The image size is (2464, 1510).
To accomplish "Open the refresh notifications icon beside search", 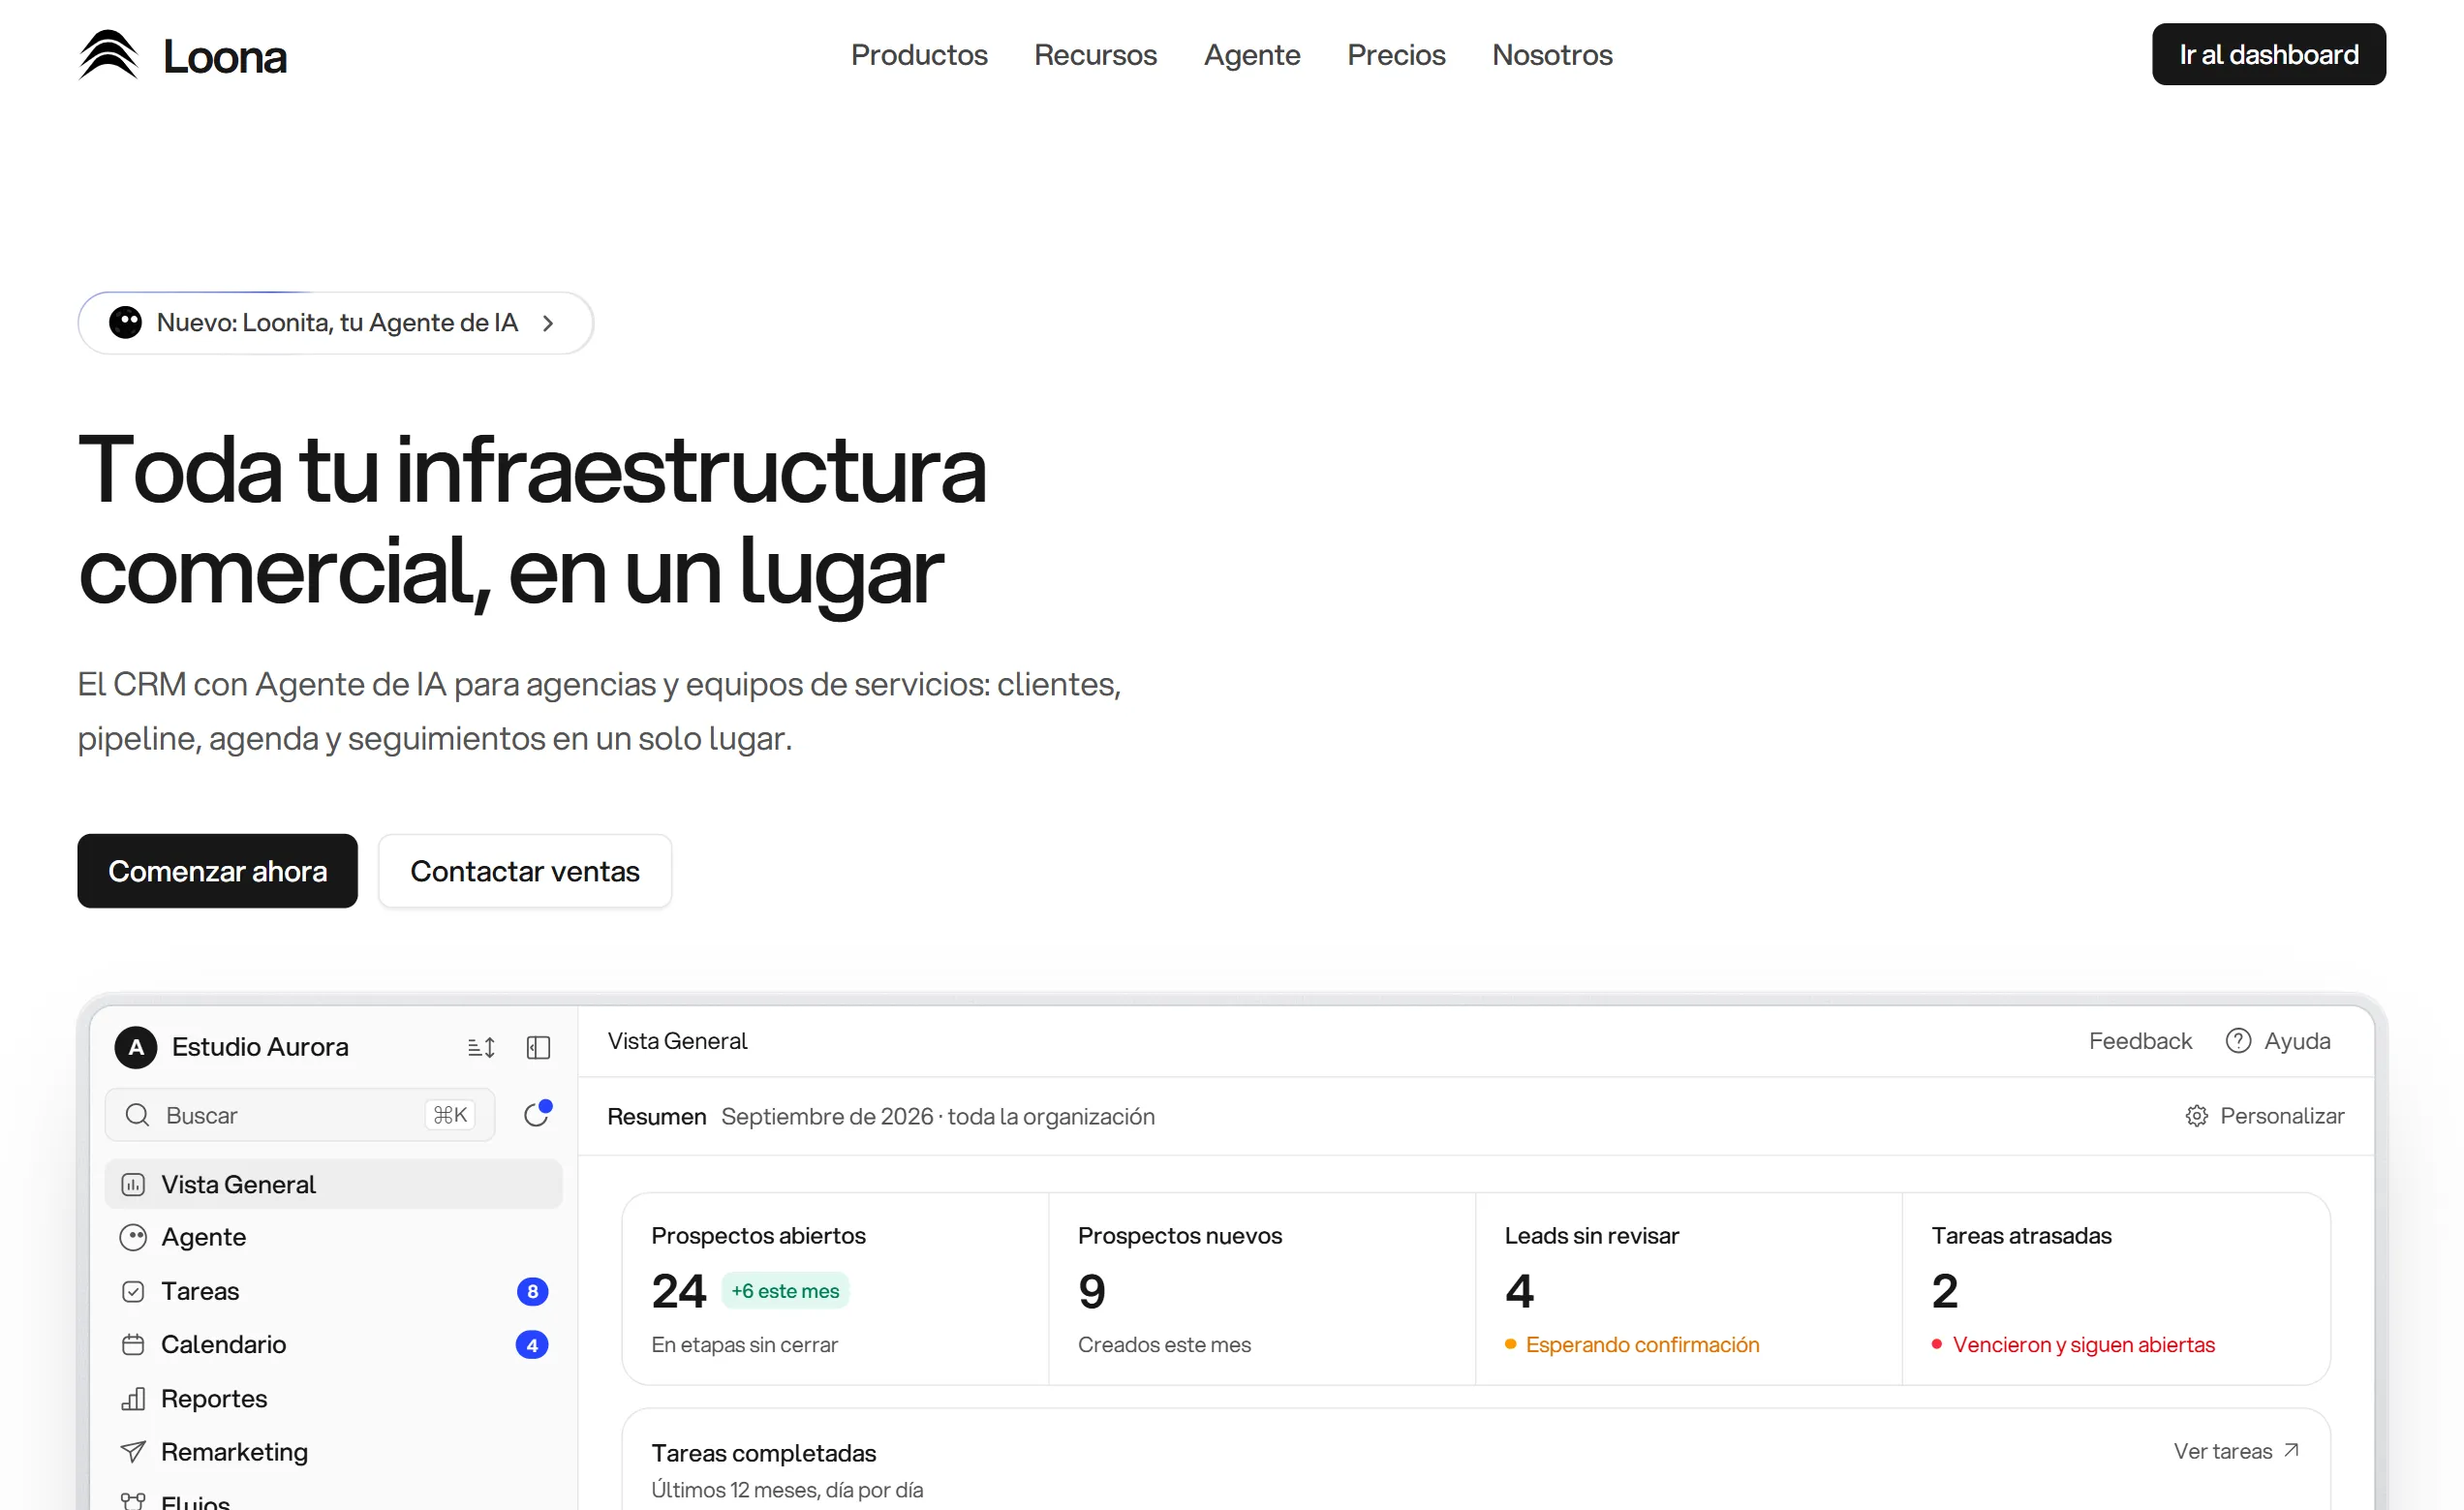I will click(x=537, y=1114).
